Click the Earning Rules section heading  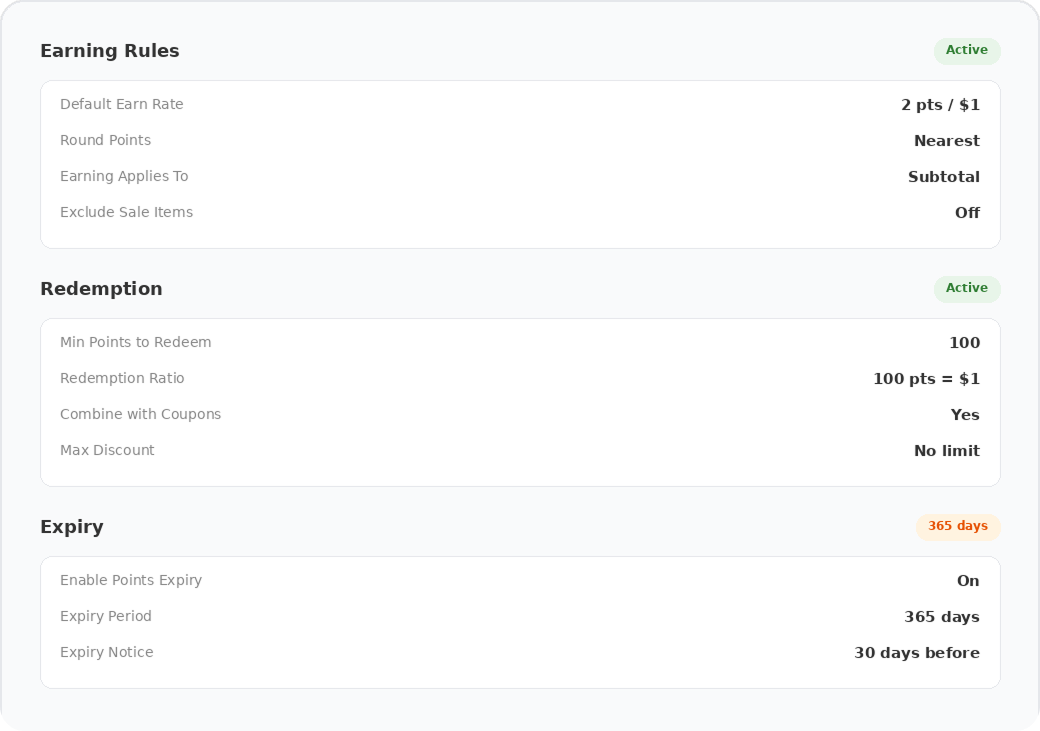point(110,51)
